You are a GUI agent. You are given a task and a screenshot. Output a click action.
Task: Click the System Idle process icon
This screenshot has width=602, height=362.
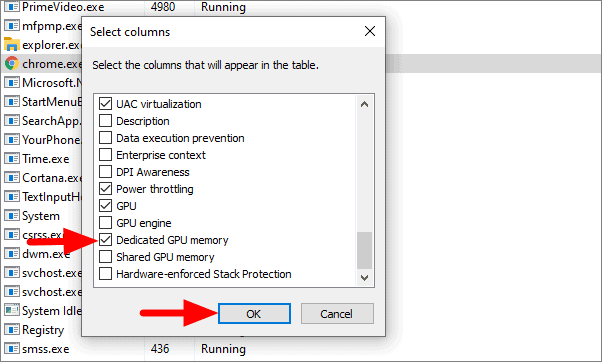click(12, 310)
